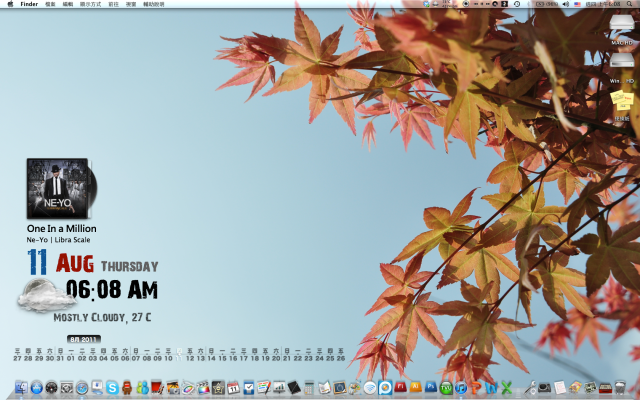Screen dimensions: 640x400
Task: Click the One In a Million song title
Action: (61, 228)
